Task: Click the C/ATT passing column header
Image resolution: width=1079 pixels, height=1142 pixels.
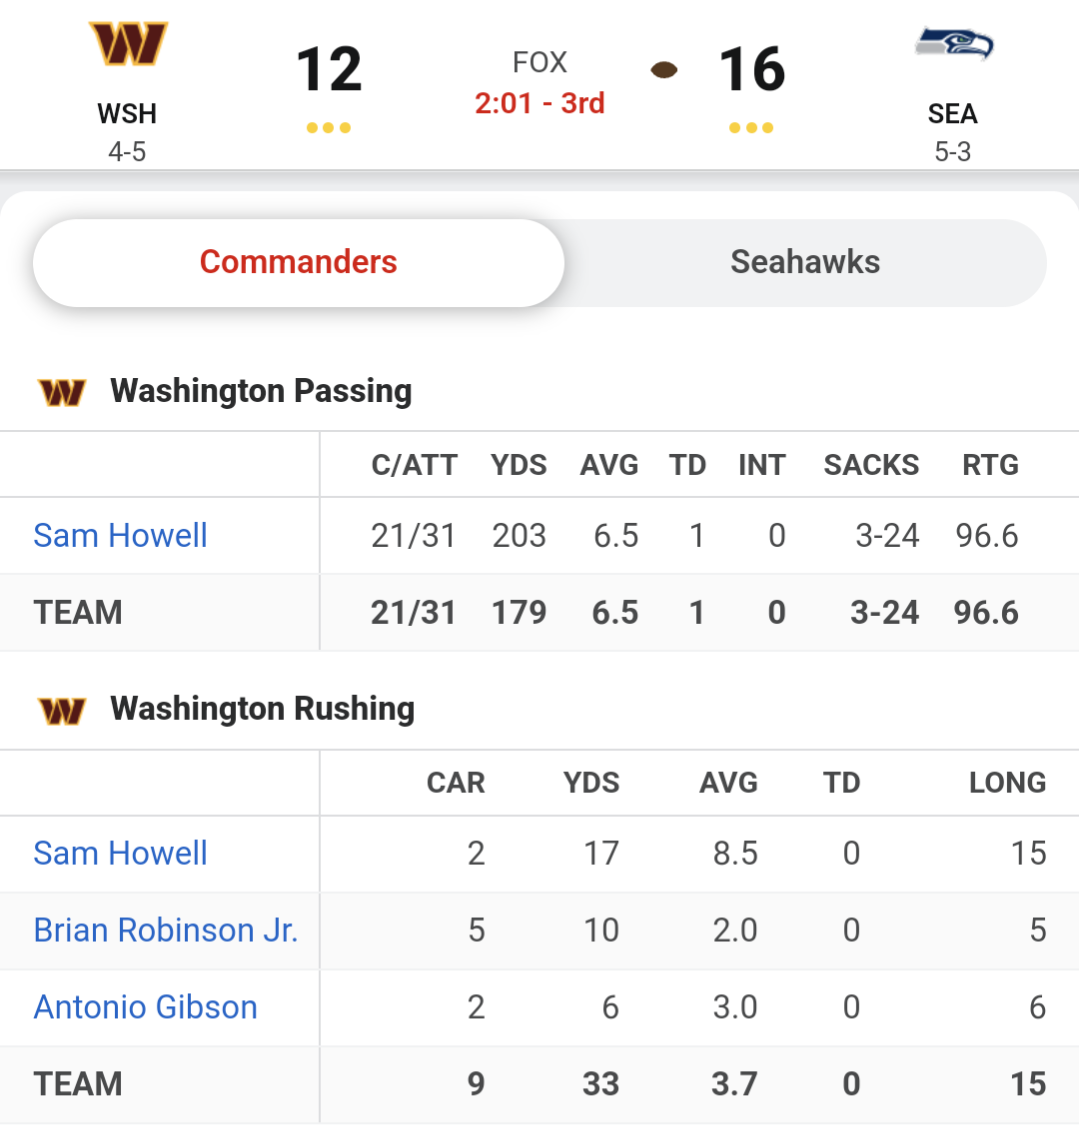Action: pyautogui.click(x=414, y=465)
